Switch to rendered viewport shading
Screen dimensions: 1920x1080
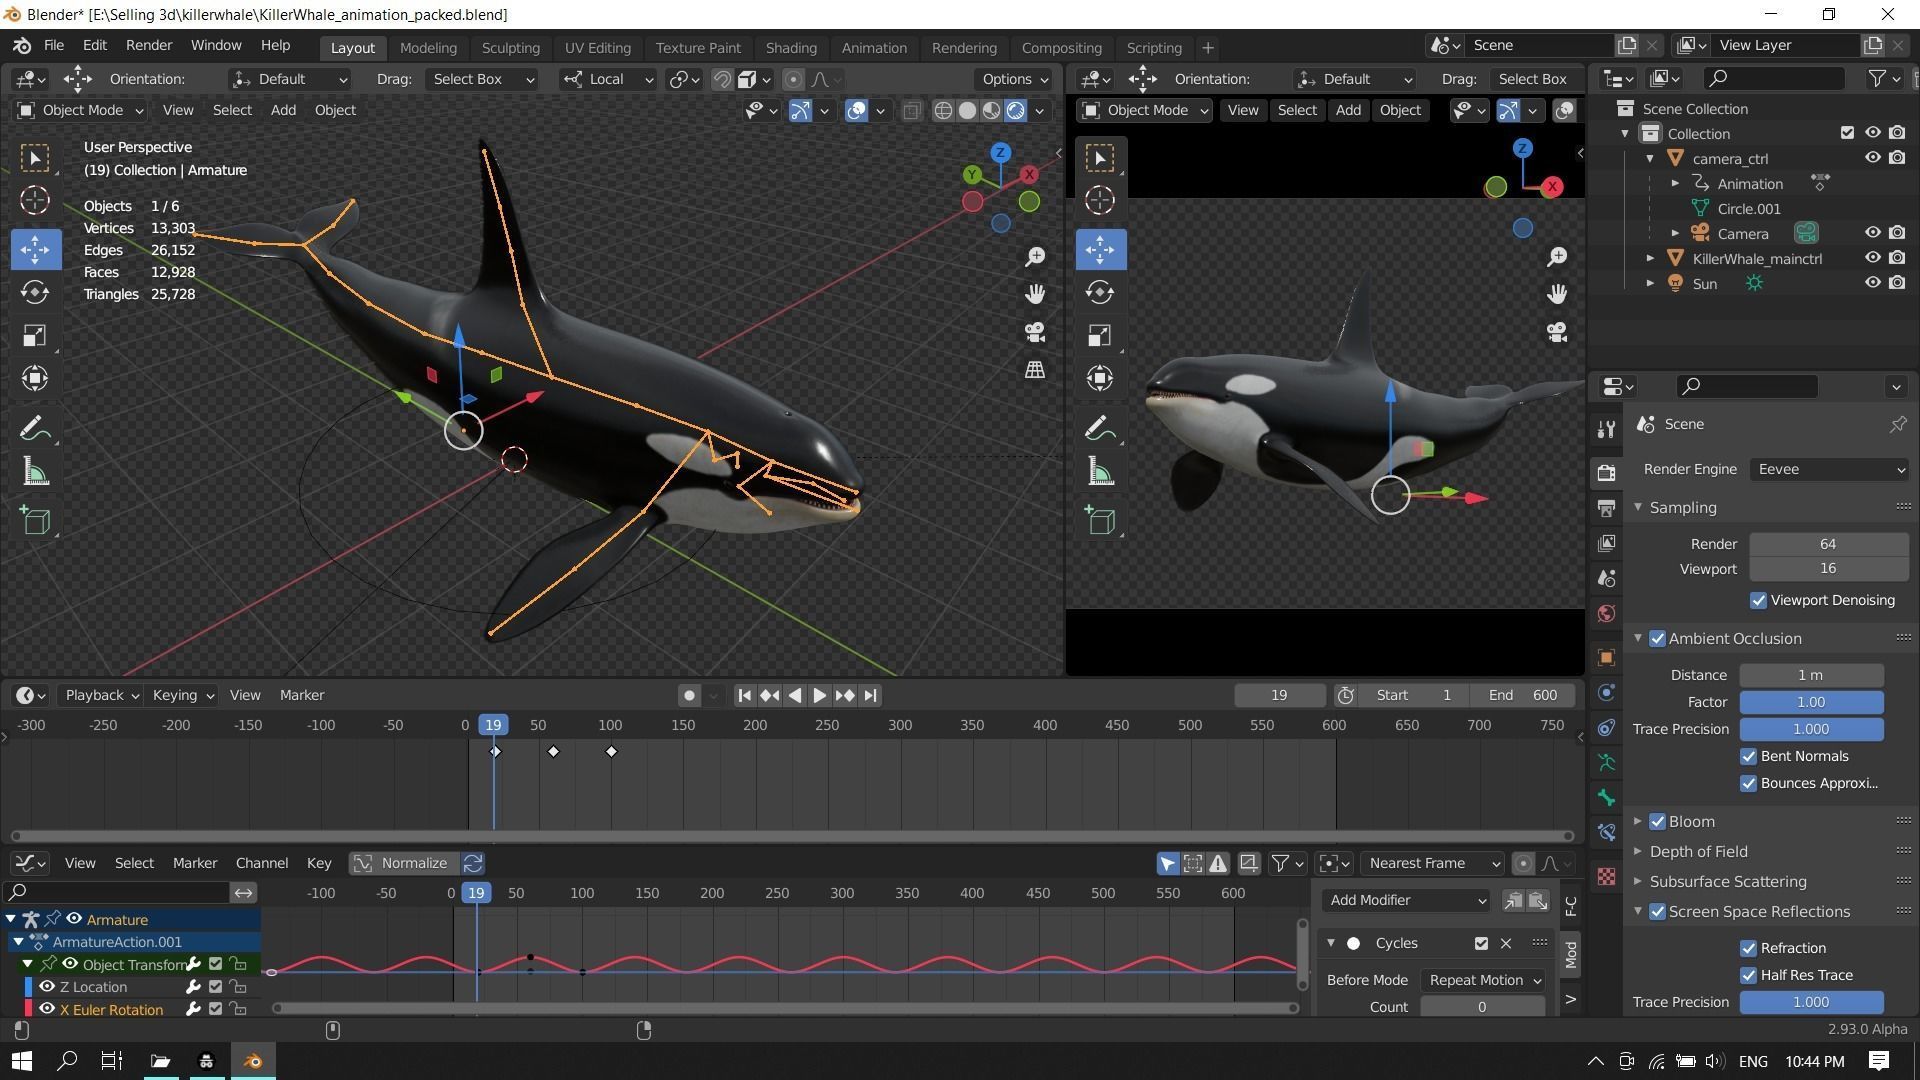(1016, 111)
